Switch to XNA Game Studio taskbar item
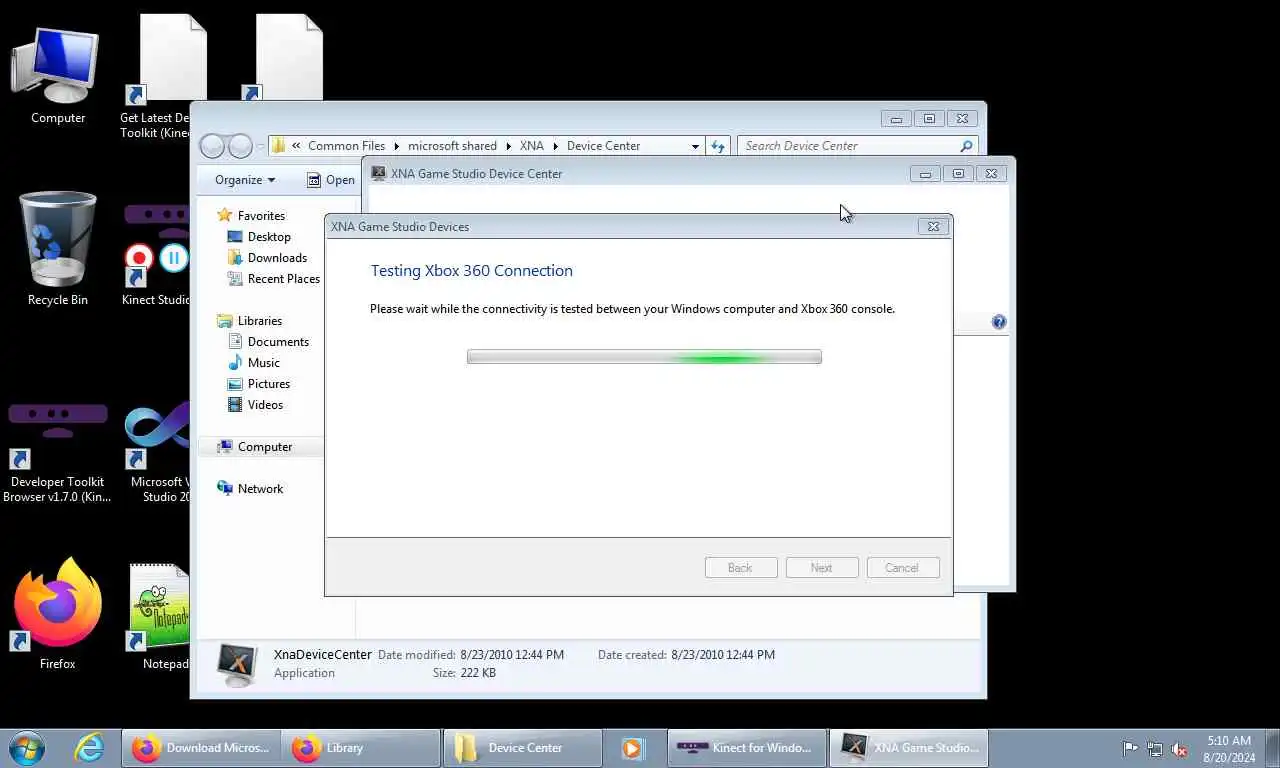The image size is (1280, 768). pyautogui.click(x=908, y=747)
